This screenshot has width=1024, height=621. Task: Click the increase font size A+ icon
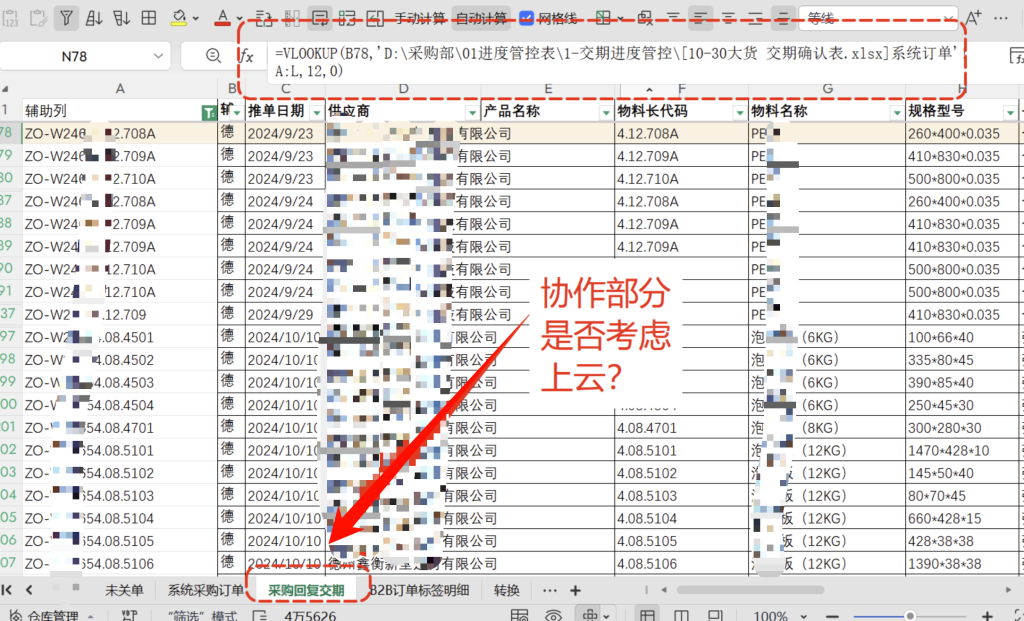tap(973, 18)
